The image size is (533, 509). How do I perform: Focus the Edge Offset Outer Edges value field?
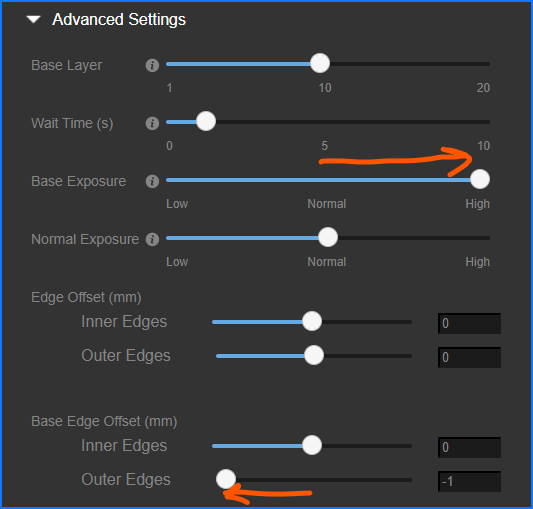coord(469,357)
